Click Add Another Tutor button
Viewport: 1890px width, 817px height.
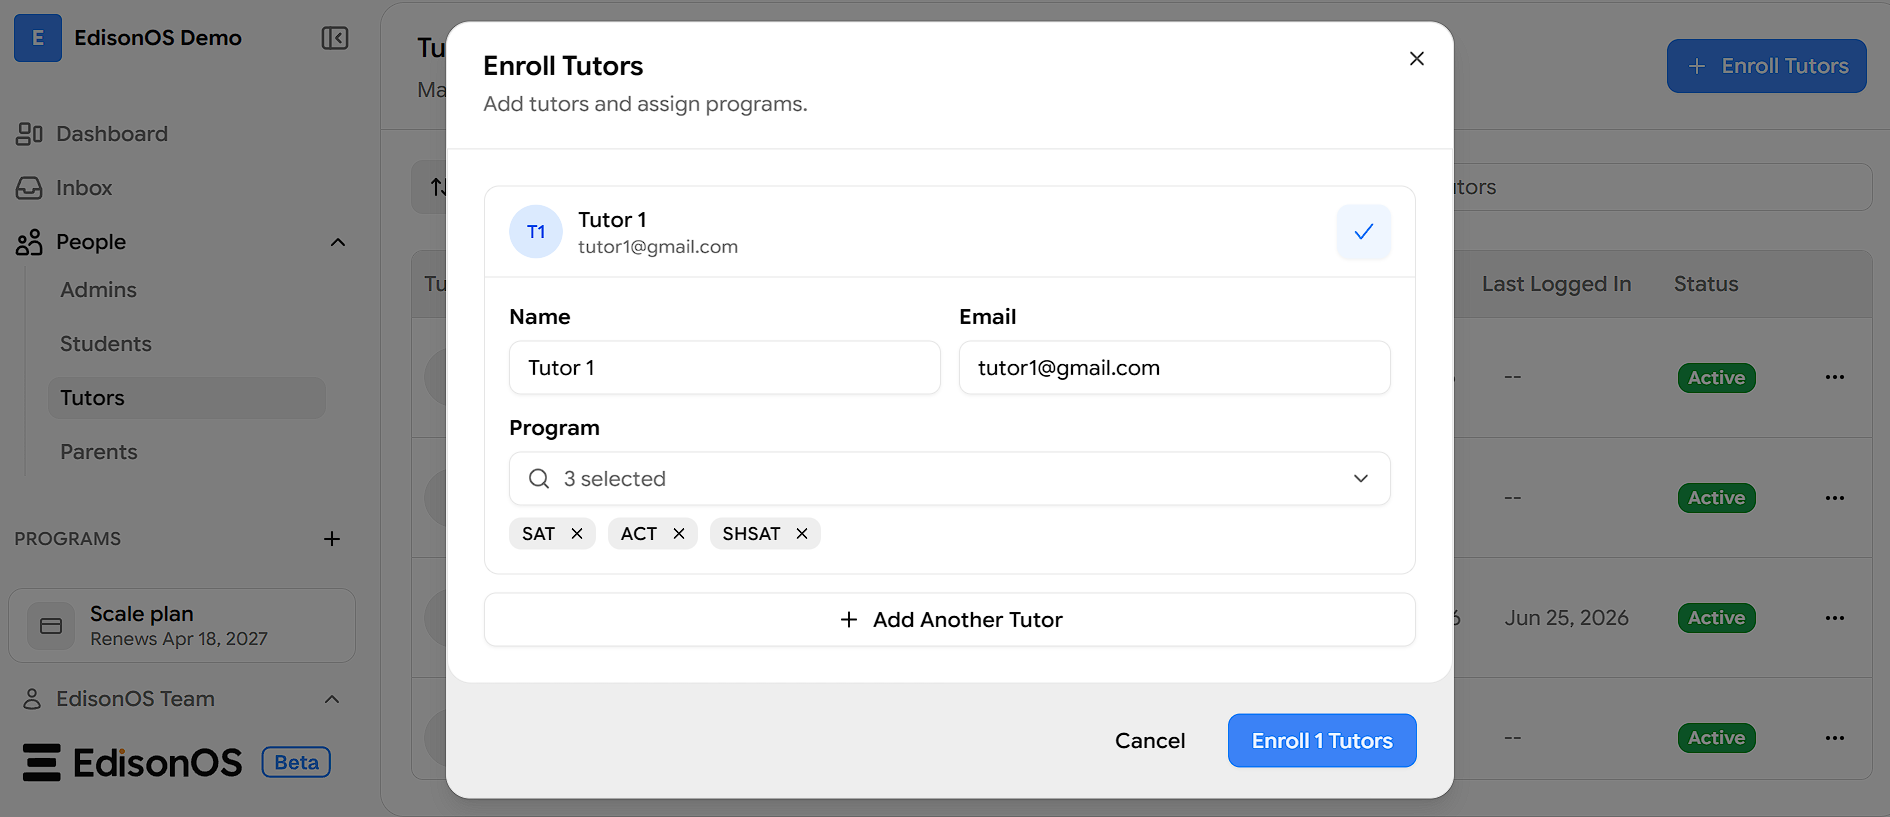tap(950, 620)
